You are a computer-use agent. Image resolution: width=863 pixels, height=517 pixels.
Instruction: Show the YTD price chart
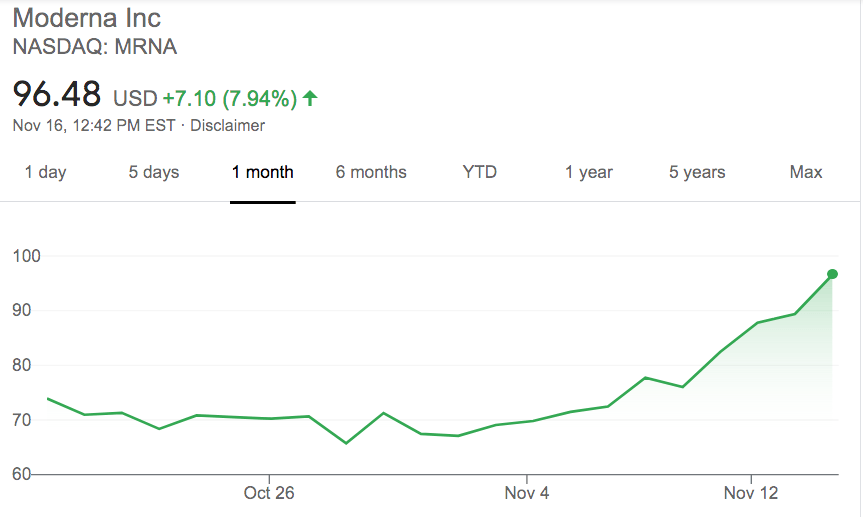point(480,172)
